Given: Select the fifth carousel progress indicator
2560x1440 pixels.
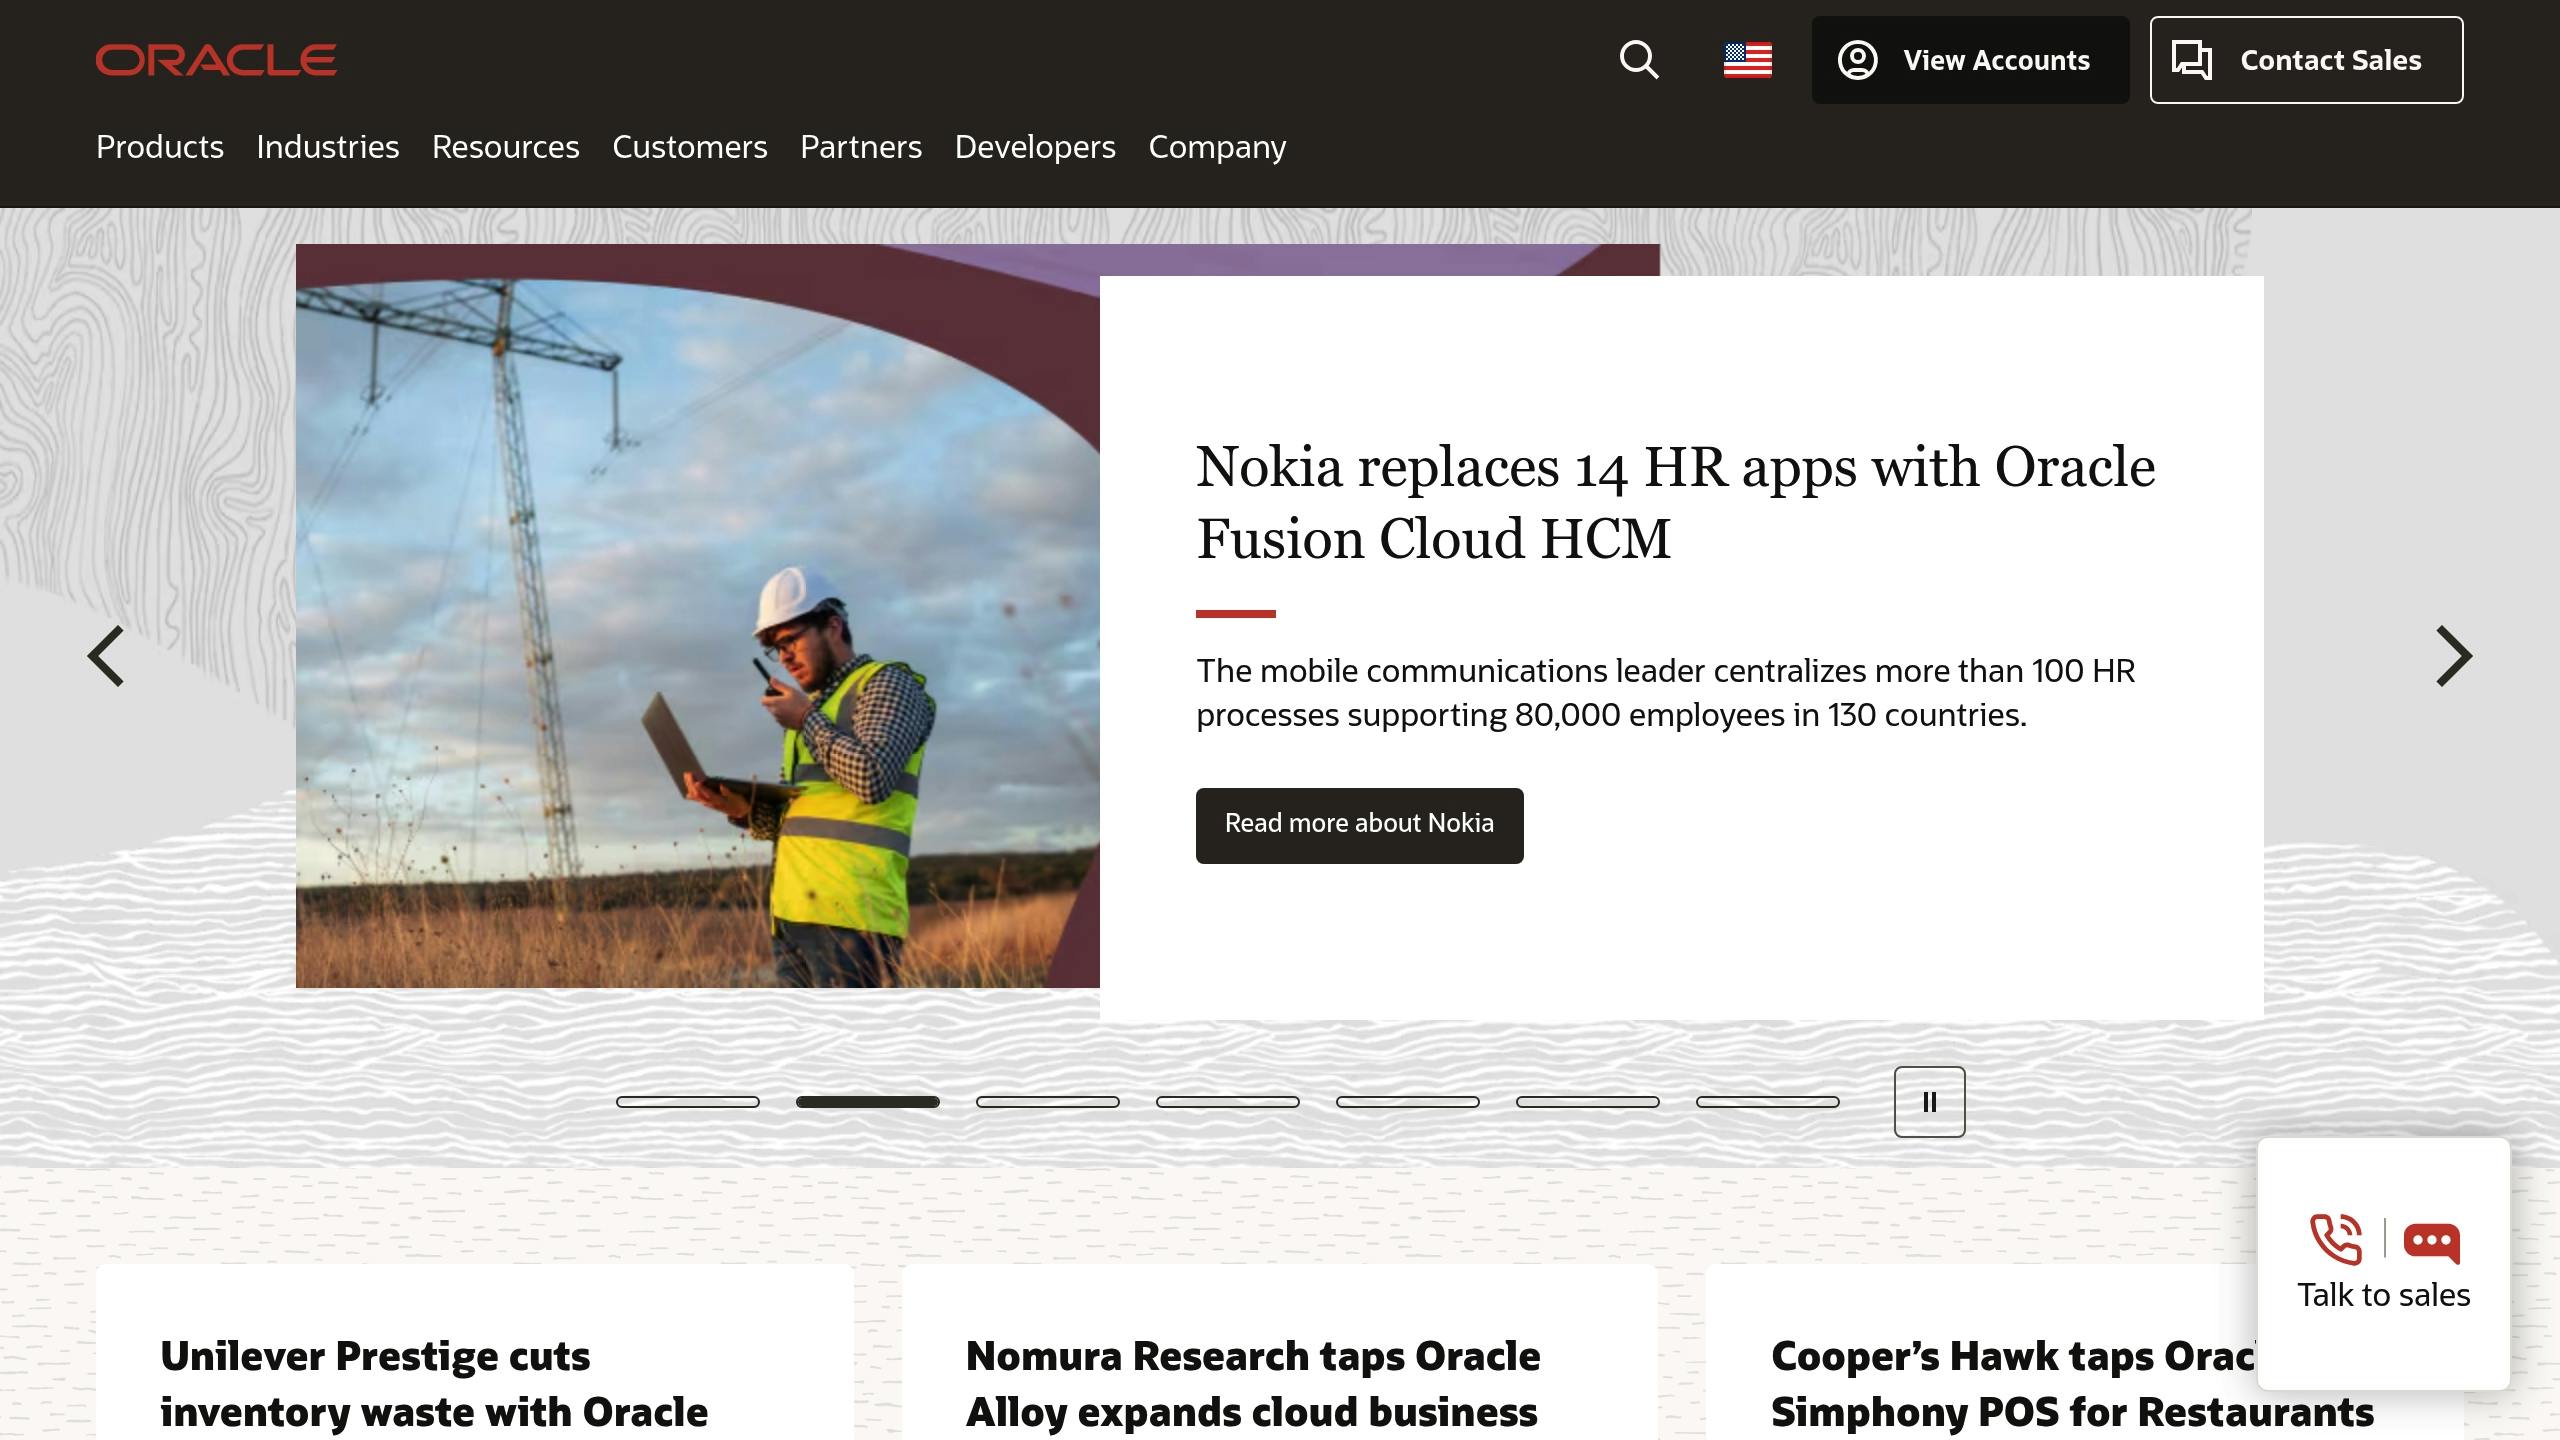Looking at the screenshot, I should (1407, 1102).
